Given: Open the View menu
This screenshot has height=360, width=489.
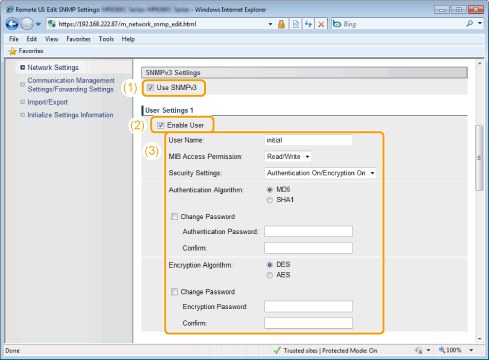Looking at the screenshot, I should pyautogui.click(x=51, y=39).
